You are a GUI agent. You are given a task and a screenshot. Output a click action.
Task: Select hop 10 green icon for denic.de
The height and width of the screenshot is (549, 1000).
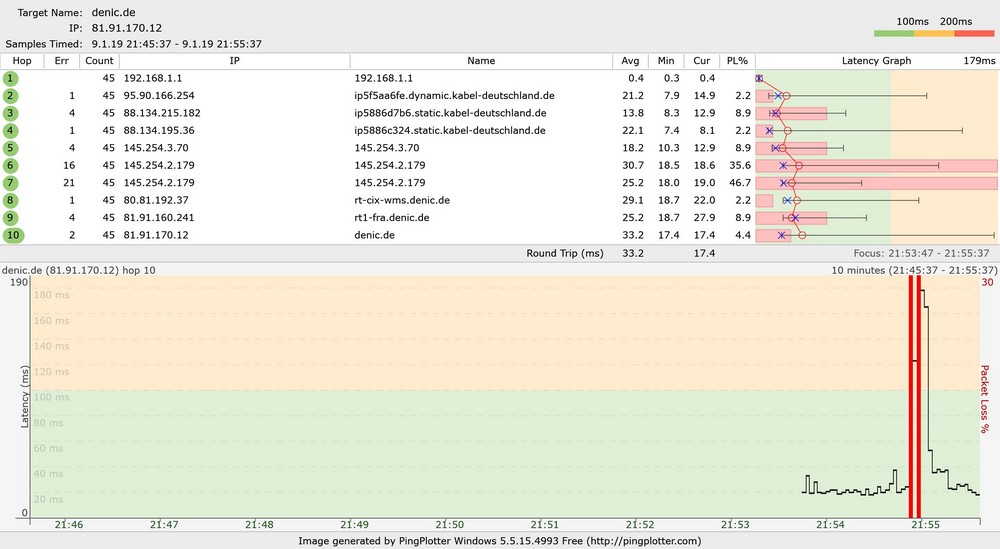point(13,235)
